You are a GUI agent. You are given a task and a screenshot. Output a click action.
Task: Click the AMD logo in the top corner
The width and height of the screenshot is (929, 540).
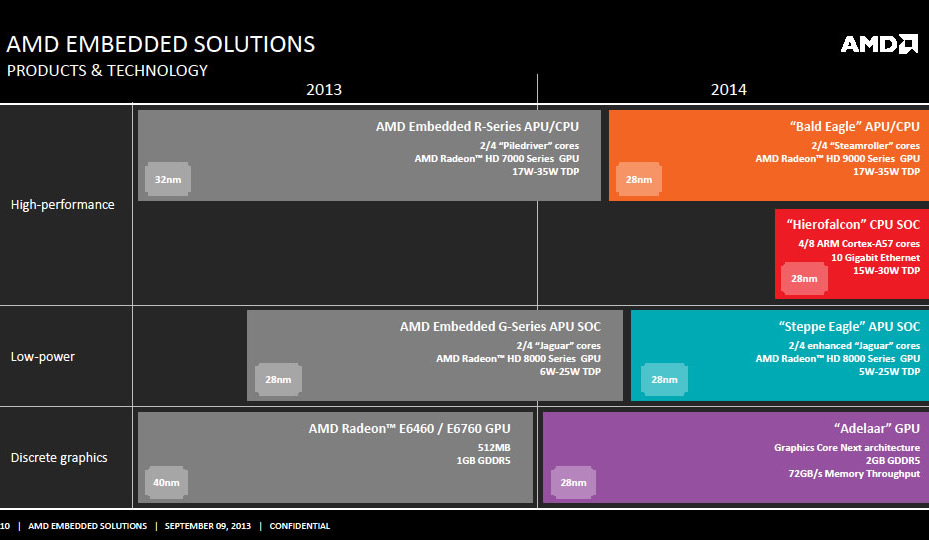878,44
